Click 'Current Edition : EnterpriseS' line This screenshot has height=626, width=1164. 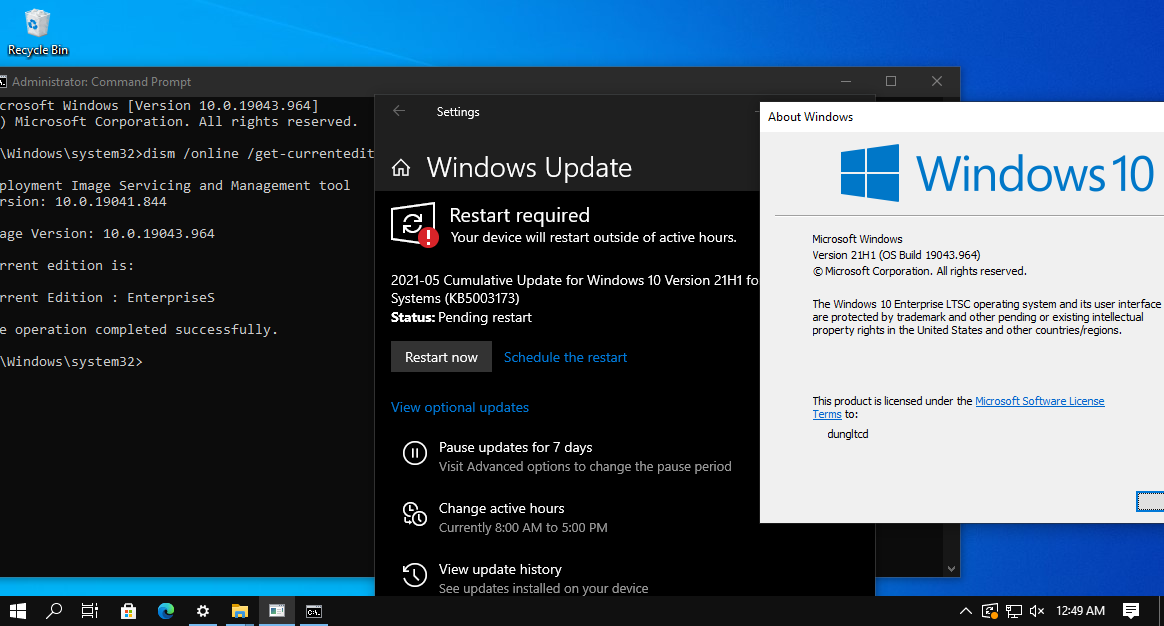108,297
